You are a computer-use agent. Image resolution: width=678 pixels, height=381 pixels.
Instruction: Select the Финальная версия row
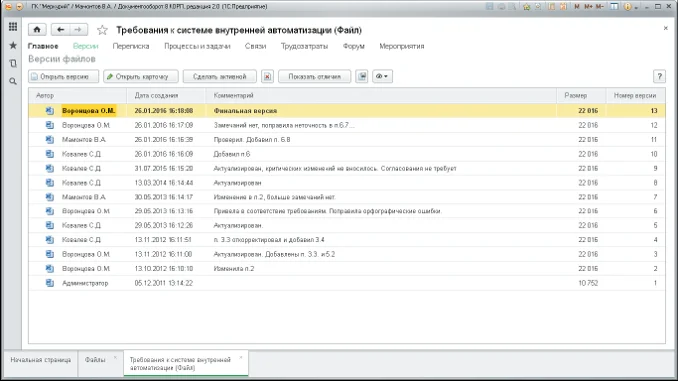click(347, 111)
